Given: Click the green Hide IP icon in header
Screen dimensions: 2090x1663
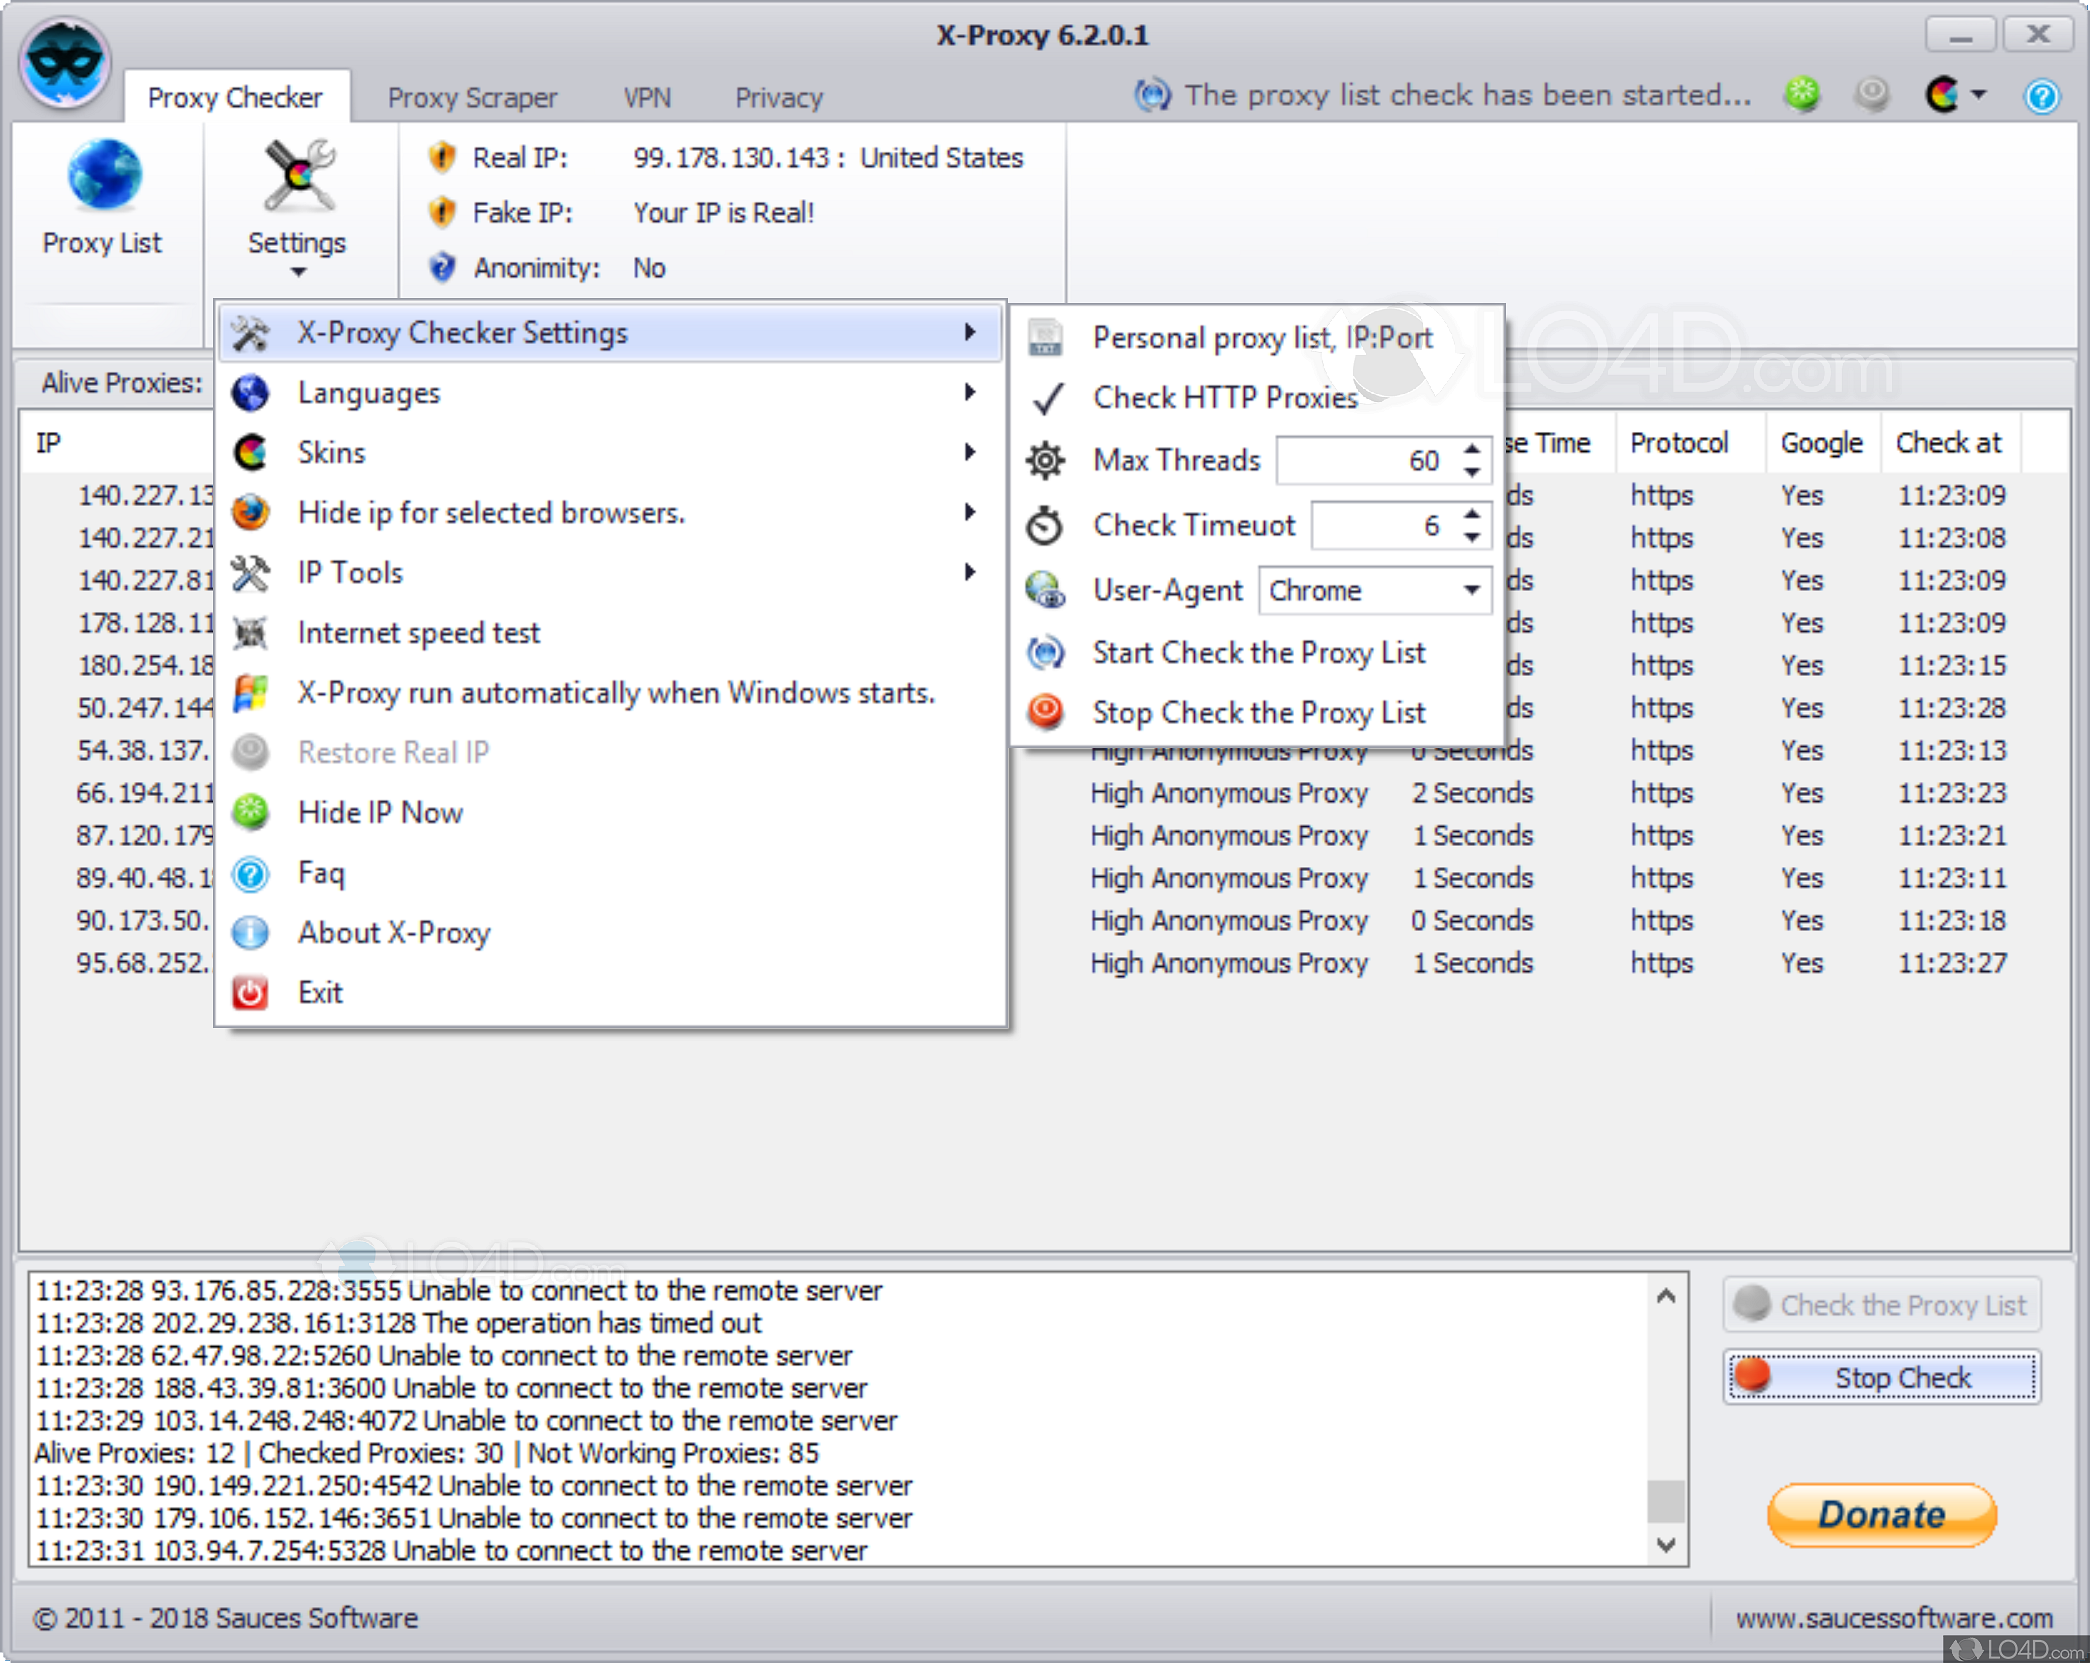Looking at the screenshot, I should (1802, 94).
